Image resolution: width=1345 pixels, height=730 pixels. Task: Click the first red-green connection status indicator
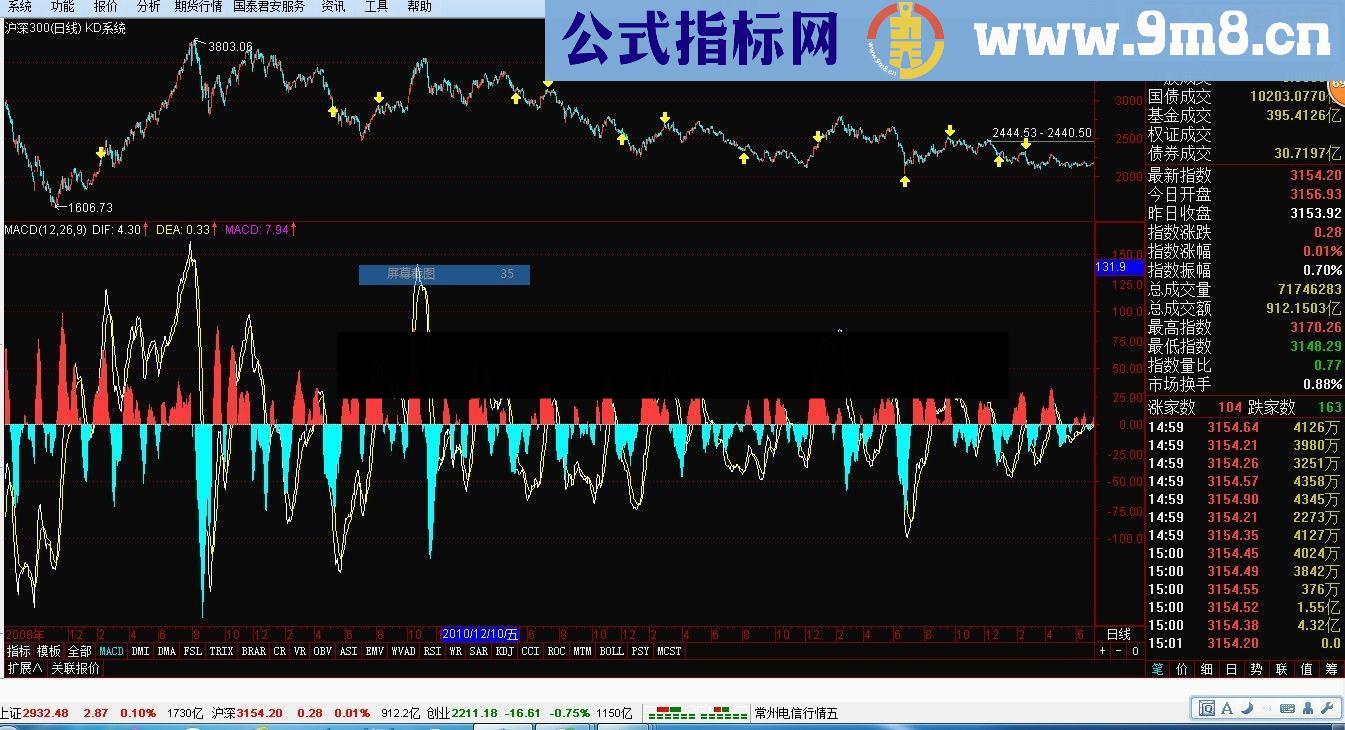[671, 714]
